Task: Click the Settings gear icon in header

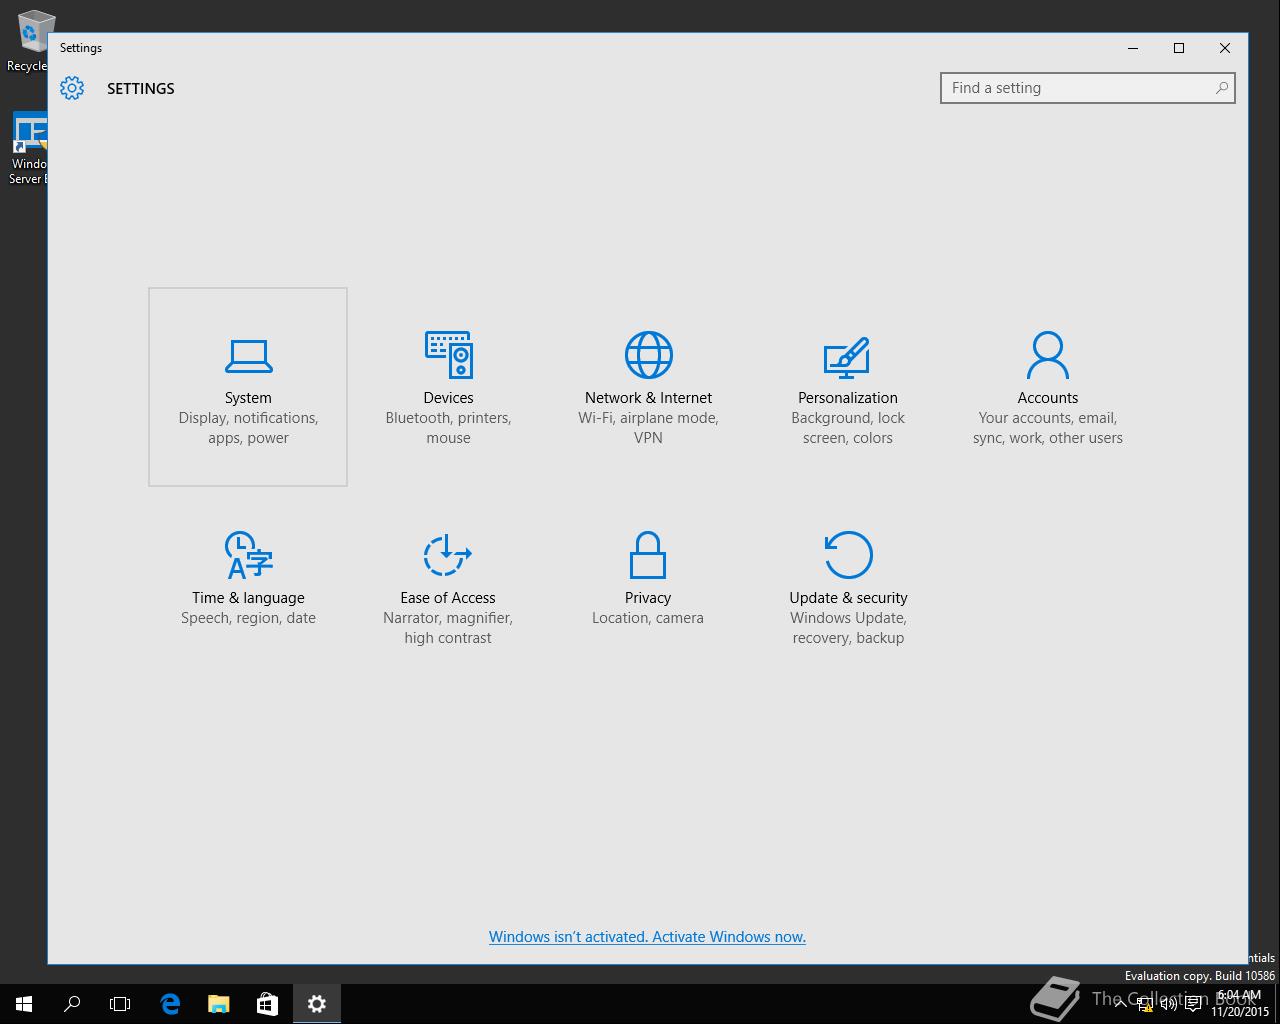Action: tap(72, 88)
